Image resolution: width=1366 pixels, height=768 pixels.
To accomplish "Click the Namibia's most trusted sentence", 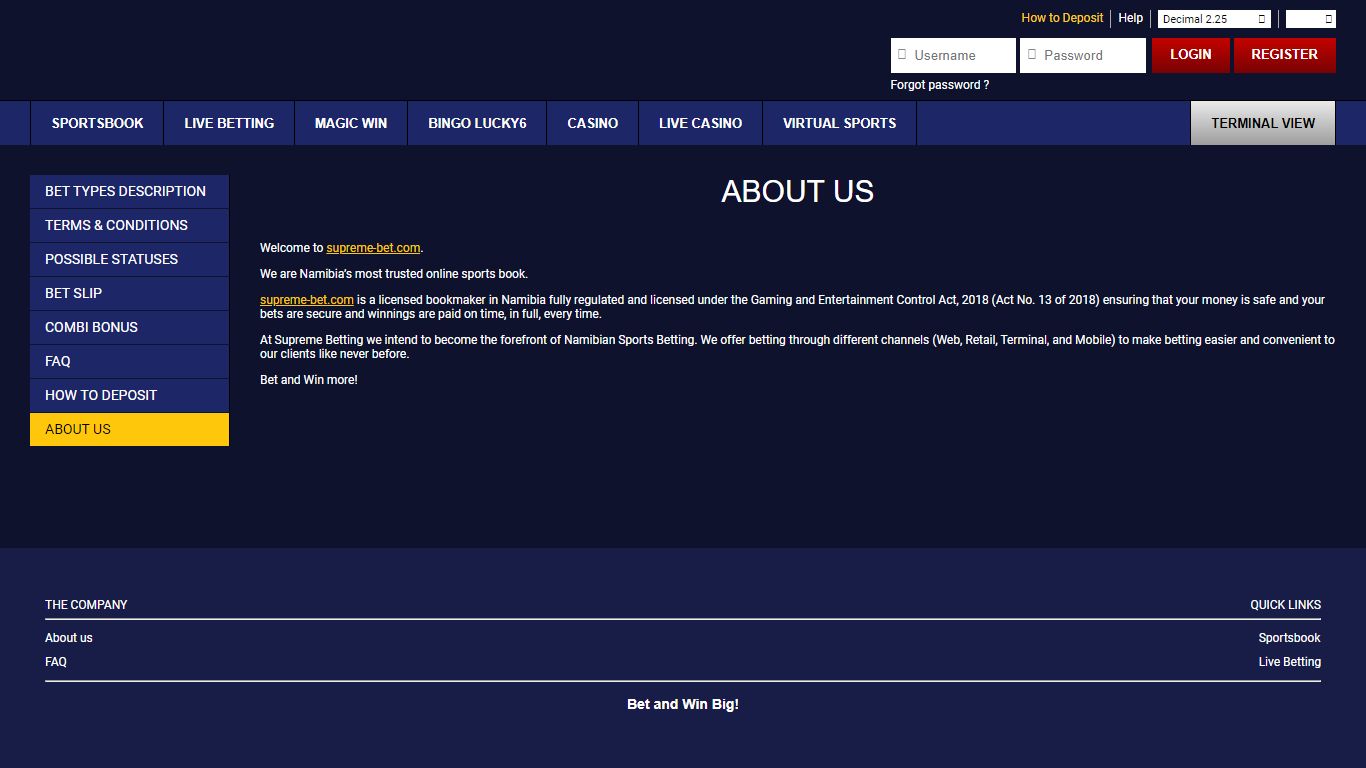I will (x=394, y=274).
